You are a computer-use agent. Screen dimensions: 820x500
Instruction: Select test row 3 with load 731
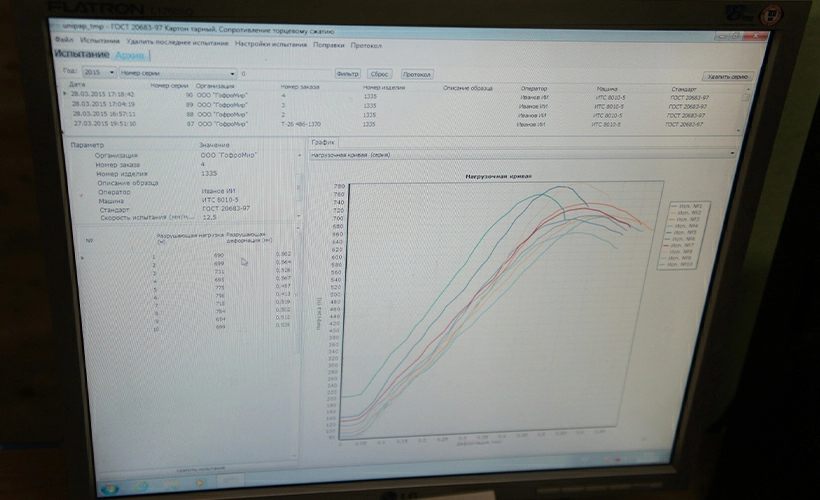point(188,271)
